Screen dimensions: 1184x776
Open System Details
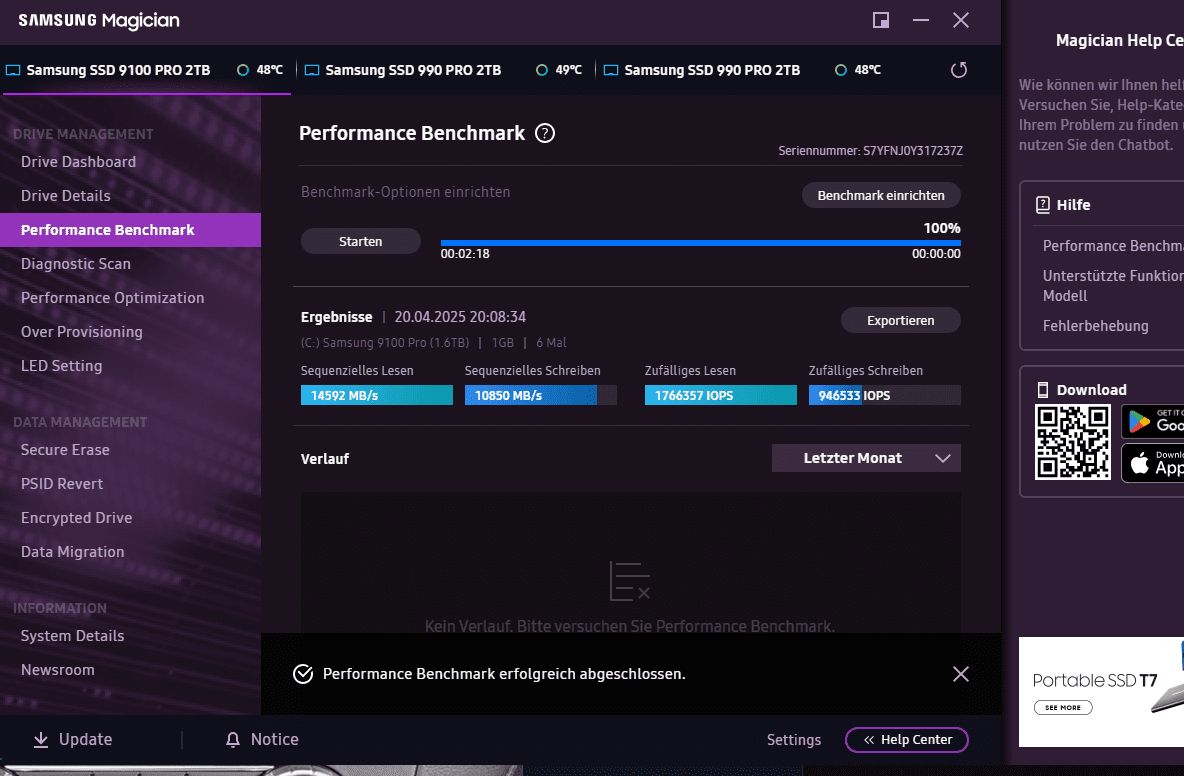click(72, 636)
